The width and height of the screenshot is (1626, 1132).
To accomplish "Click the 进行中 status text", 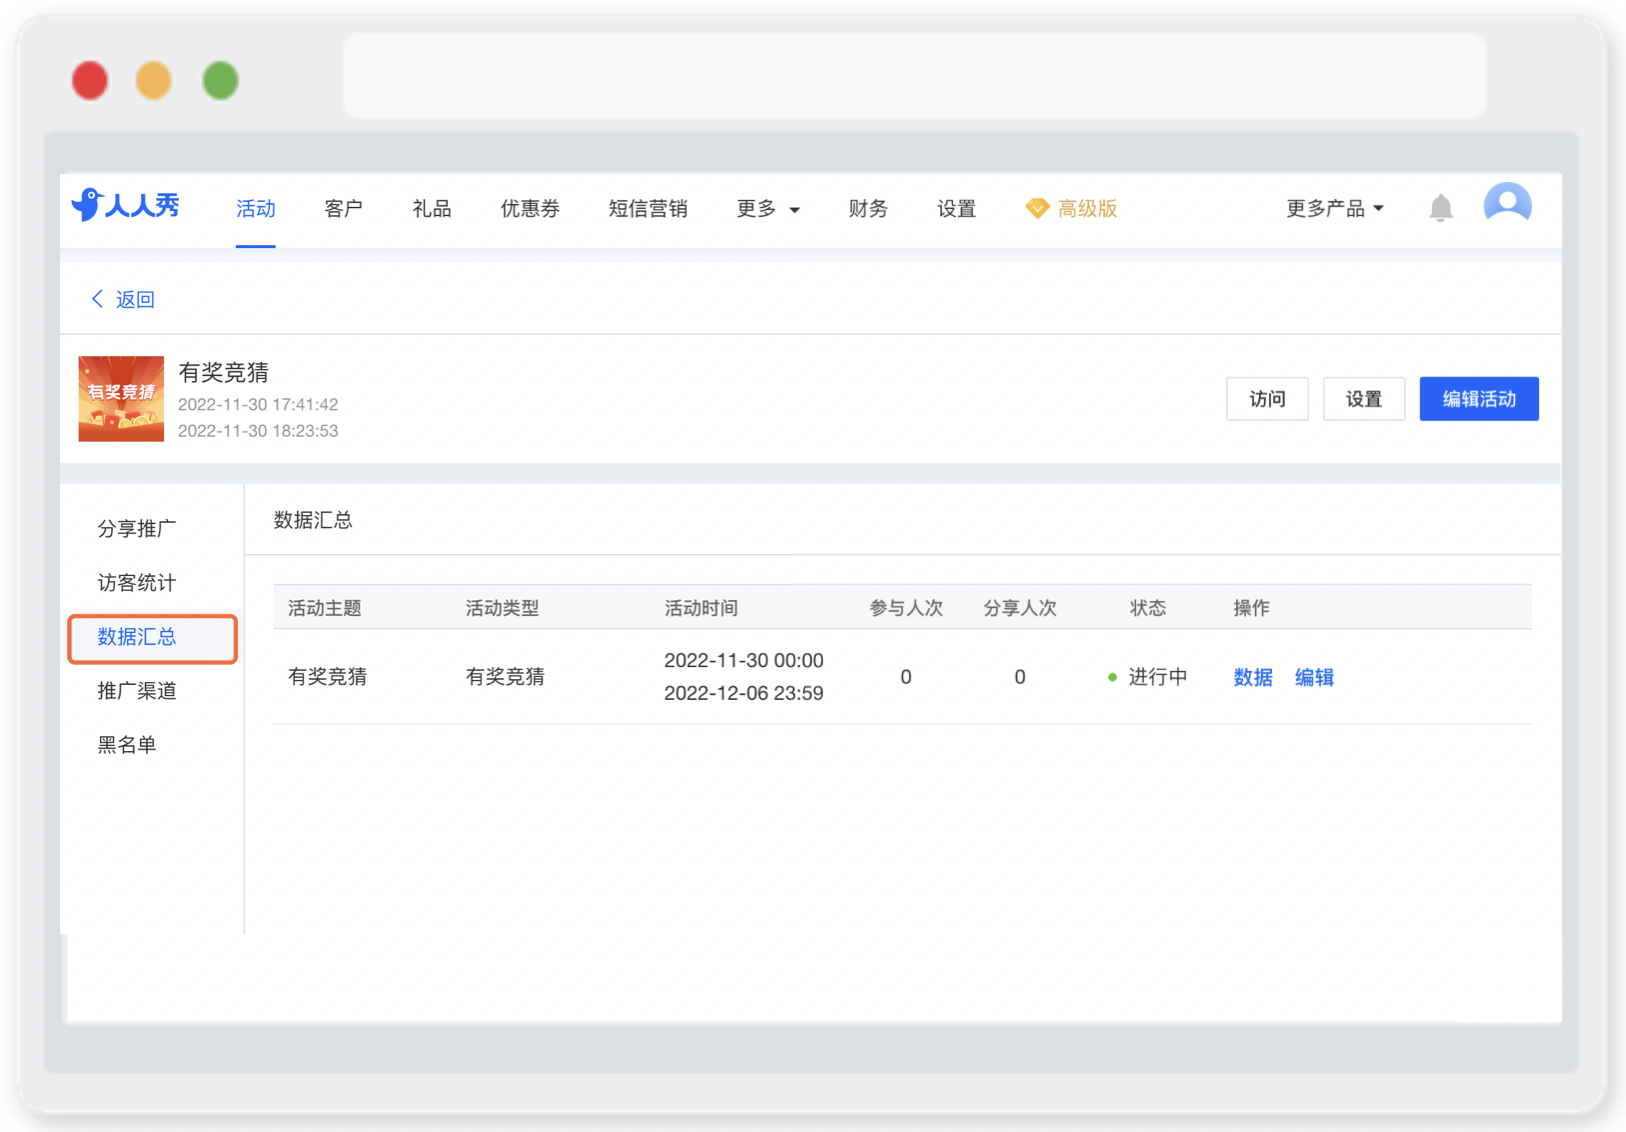I will (x=1158, y=677).
